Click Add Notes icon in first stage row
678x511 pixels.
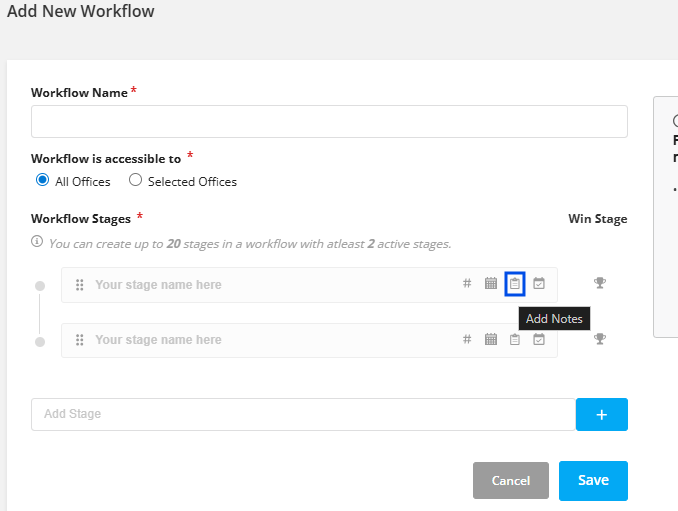point(515,284)
